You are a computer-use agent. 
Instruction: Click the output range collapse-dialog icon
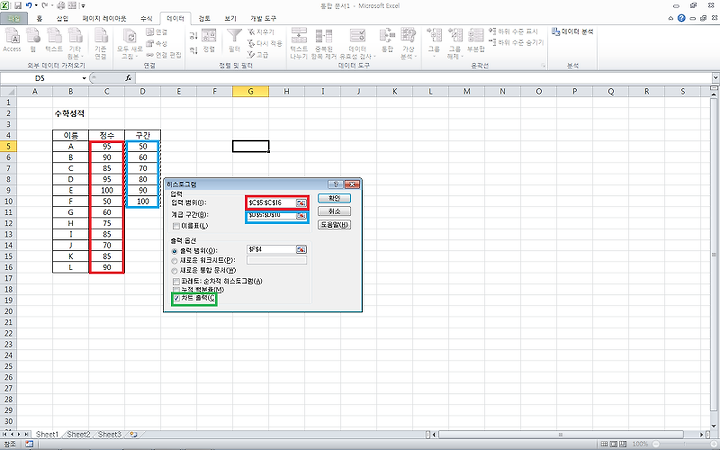pos(301,249)
